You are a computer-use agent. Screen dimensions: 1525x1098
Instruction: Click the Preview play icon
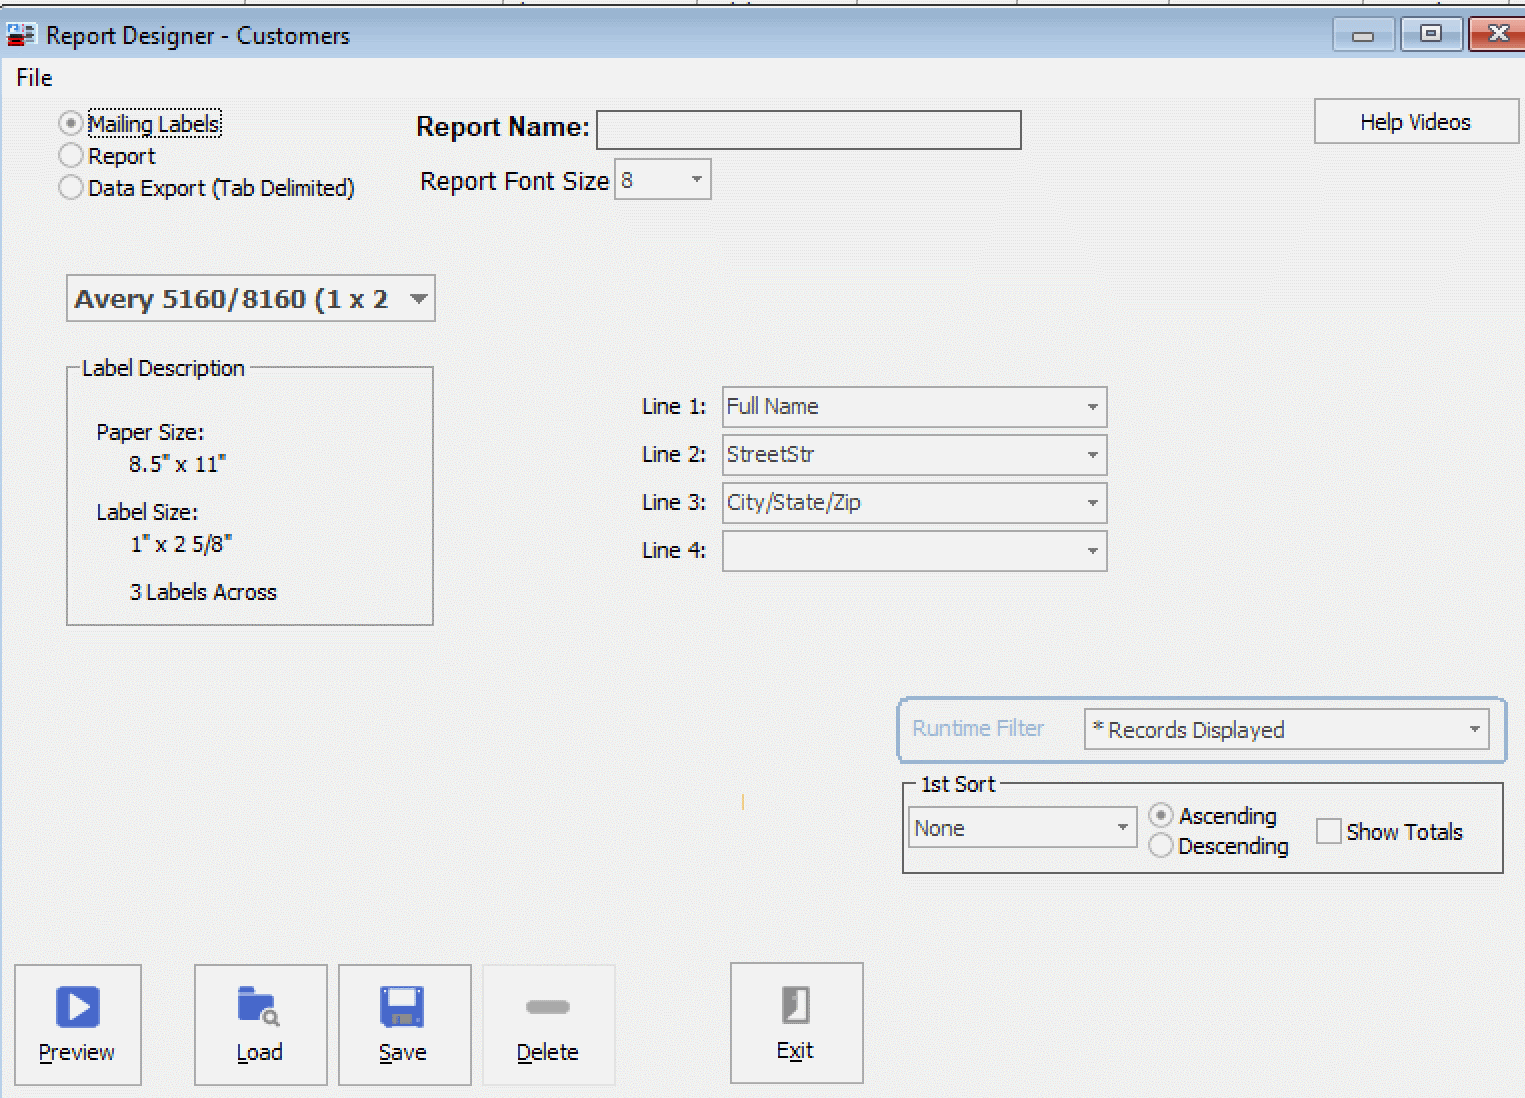(77, 1008)
